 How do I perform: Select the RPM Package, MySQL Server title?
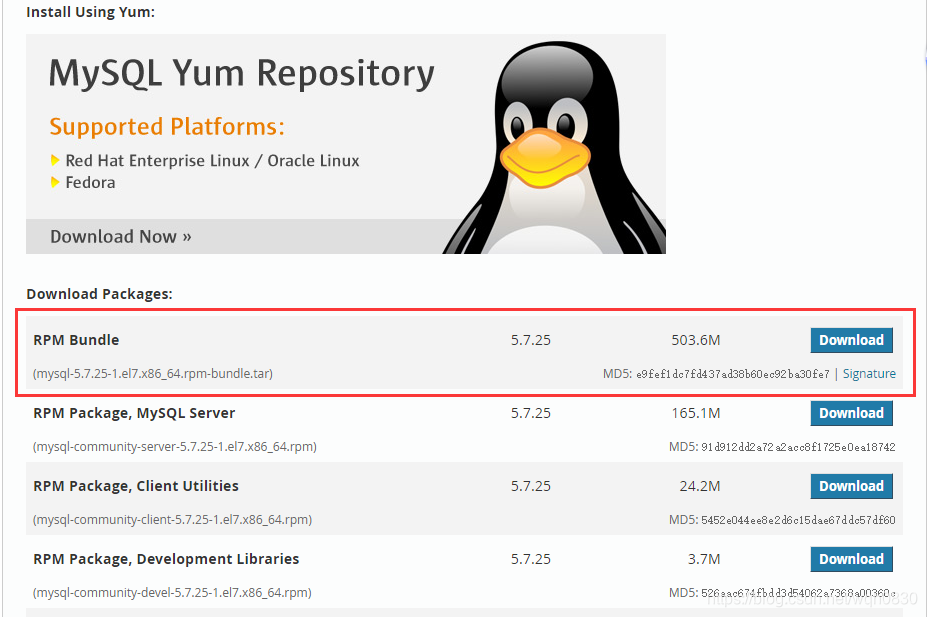click(134, 413)
